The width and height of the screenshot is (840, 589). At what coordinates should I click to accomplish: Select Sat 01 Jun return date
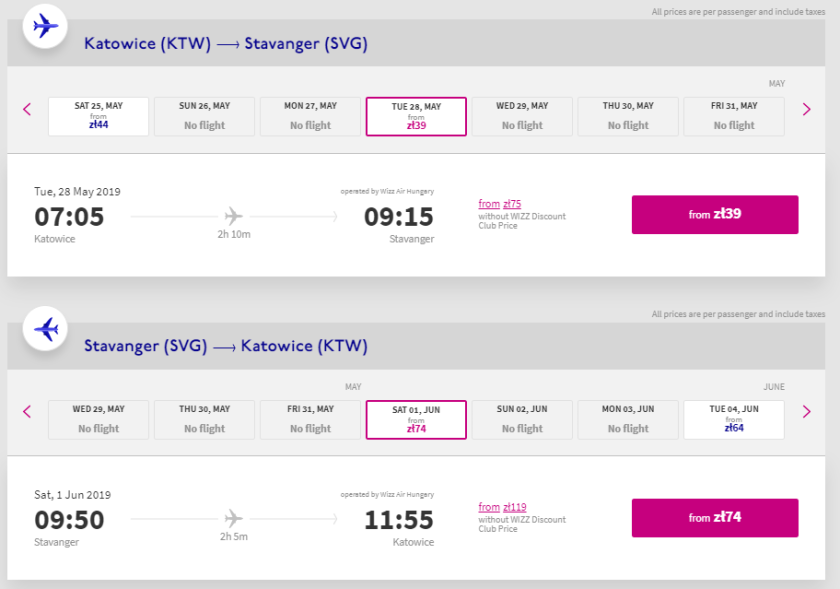click(416, 419)
